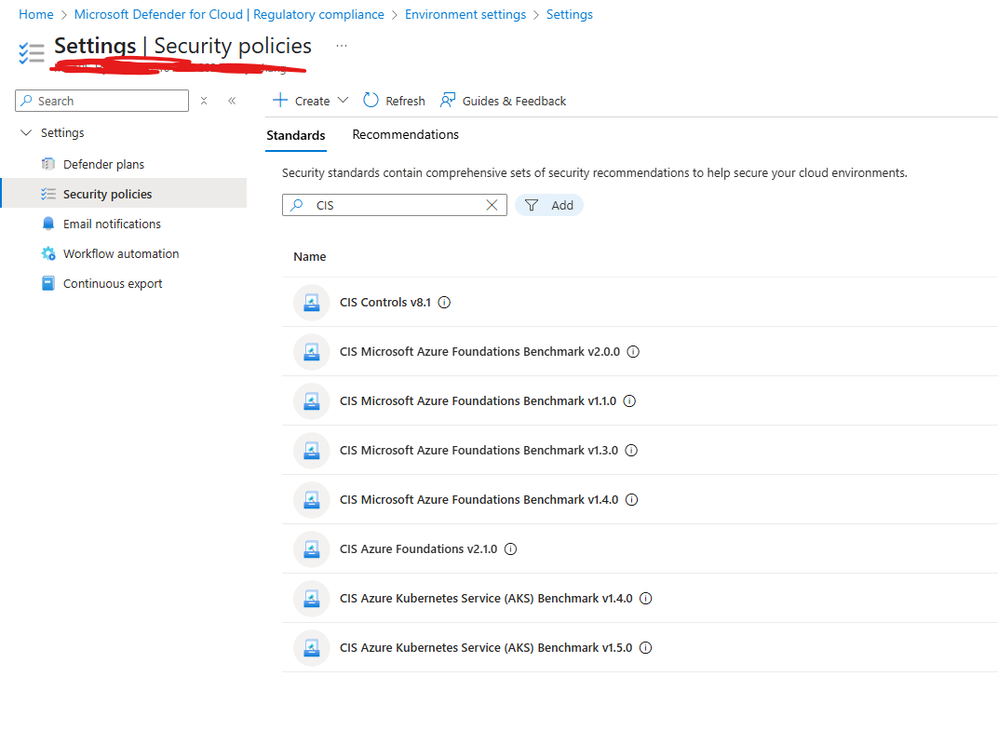The image size is (998, 732).
Task: Click standard icon beside AKS Benchmark v1.5.0
Action: 311,647
